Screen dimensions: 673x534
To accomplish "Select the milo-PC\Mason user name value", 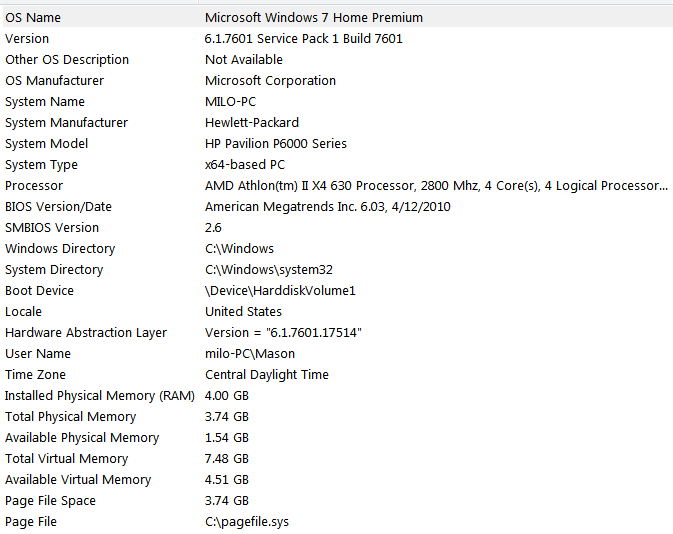I will pos(249,354).
